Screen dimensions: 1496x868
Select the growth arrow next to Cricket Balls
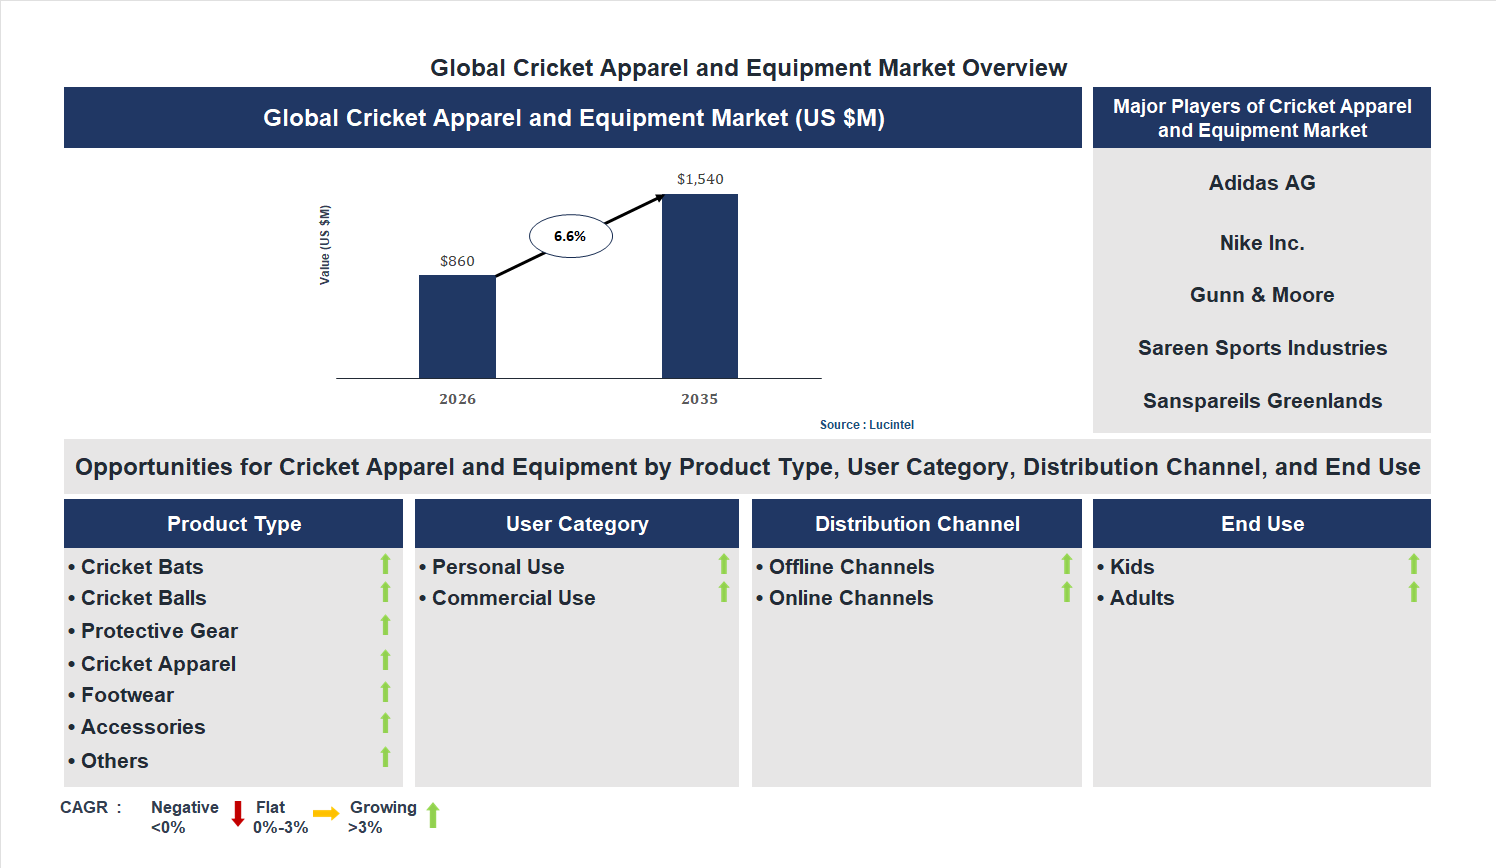(385, 595)
